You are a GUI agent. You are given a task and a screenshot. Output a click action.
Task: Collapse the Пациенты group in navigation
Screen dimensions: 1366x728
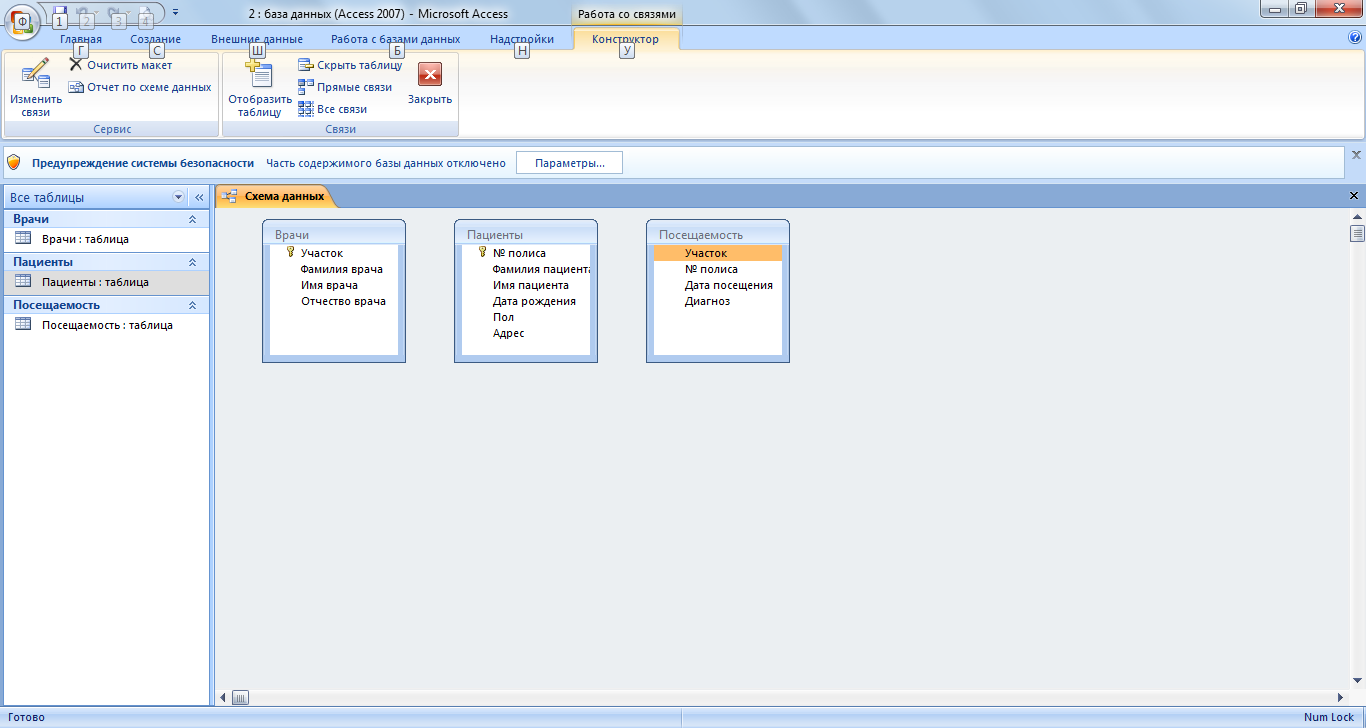pos(192,262)
